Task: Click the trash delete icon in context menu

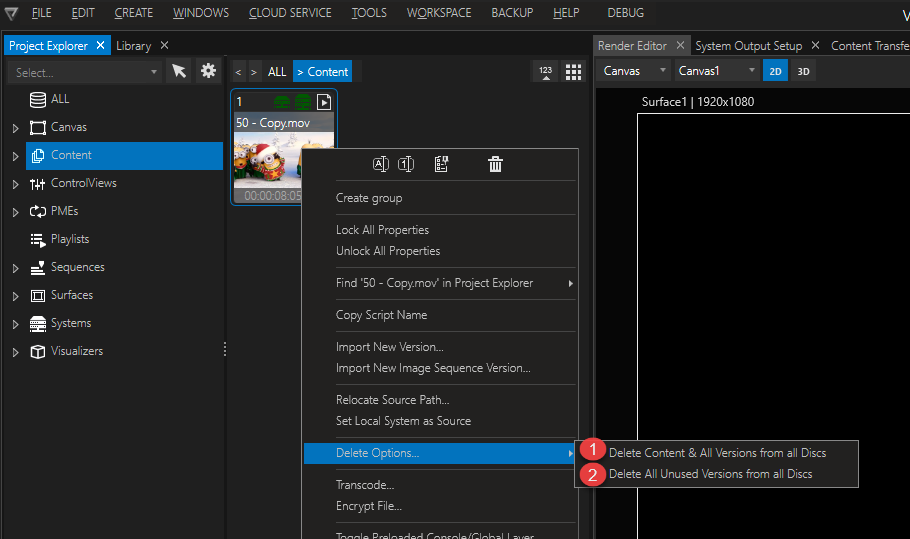Action: (495, 164)
